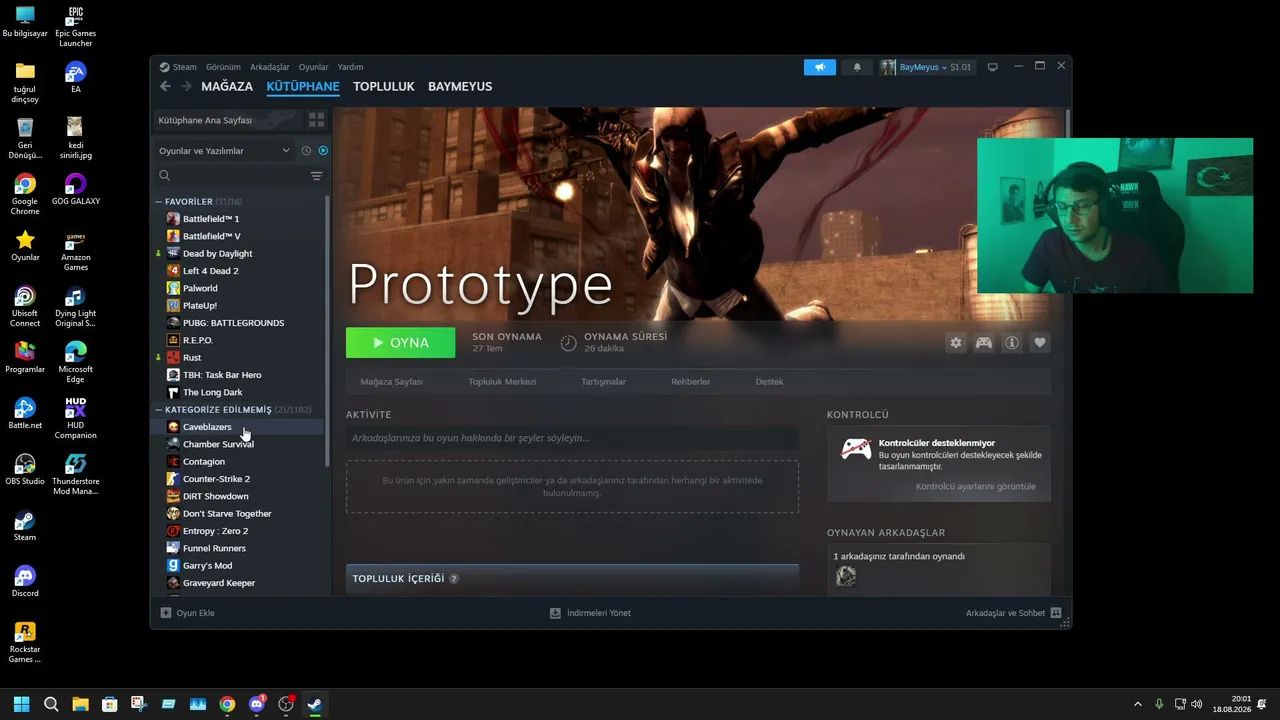Screen dimensions: 1280x720
Task: Click Kütüphane Ana Sayfası button
Action: [x=228, y=120]
